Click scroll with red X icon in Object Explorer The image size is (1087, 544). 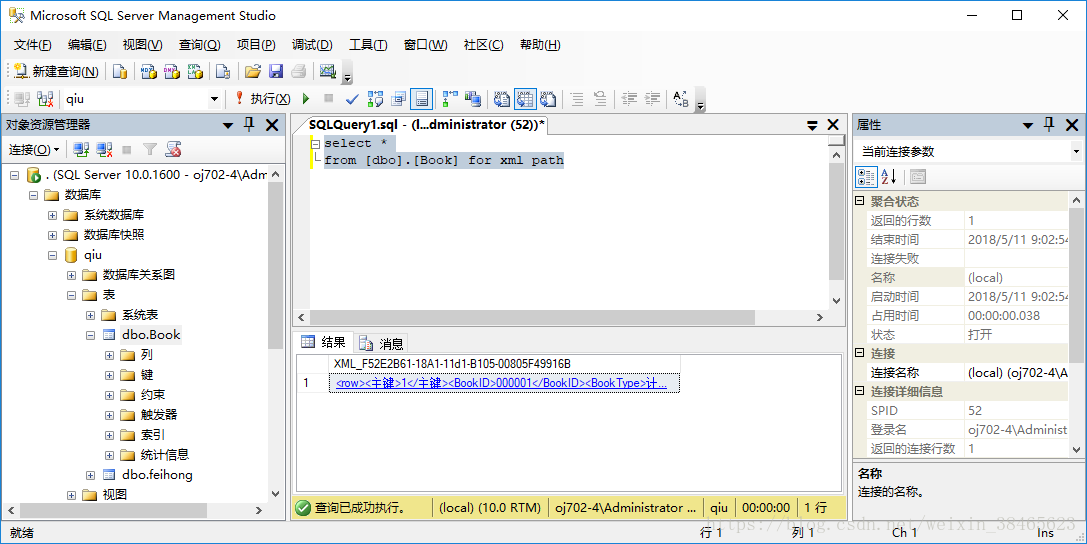click(x=173, y=150)
